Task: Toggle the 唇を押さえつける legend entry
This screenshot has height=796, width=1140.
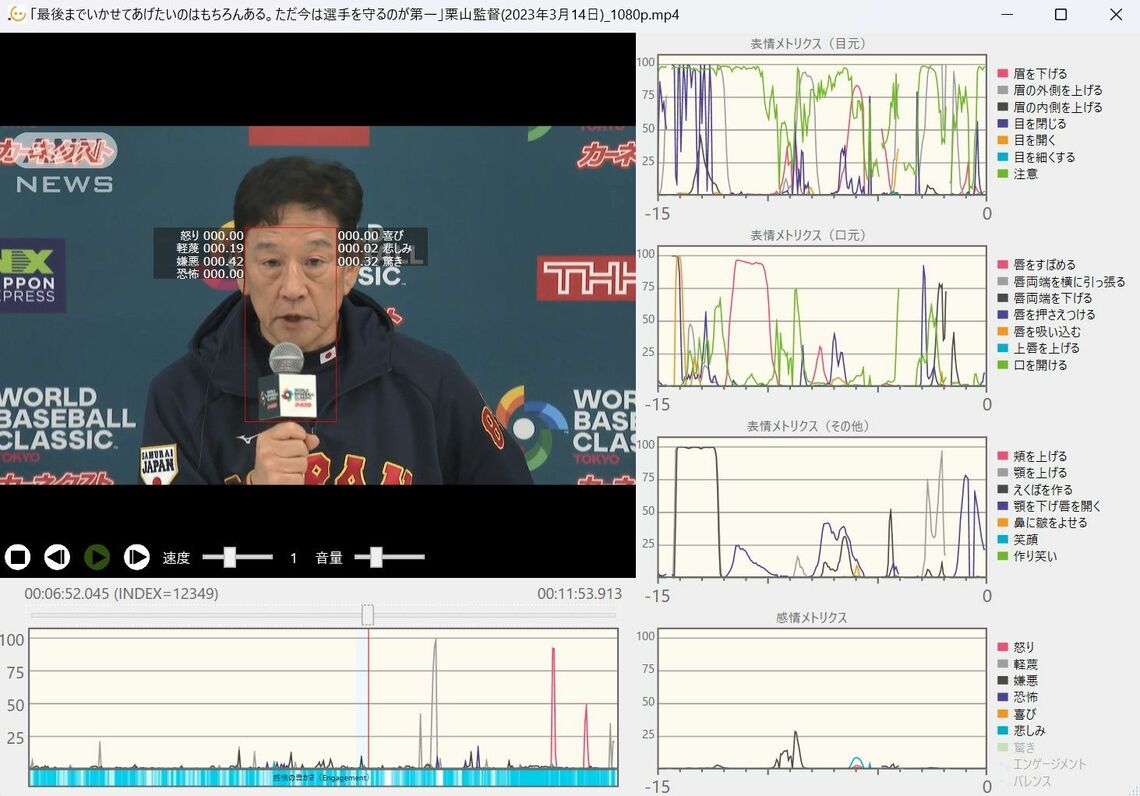Action: (1045, 315)
